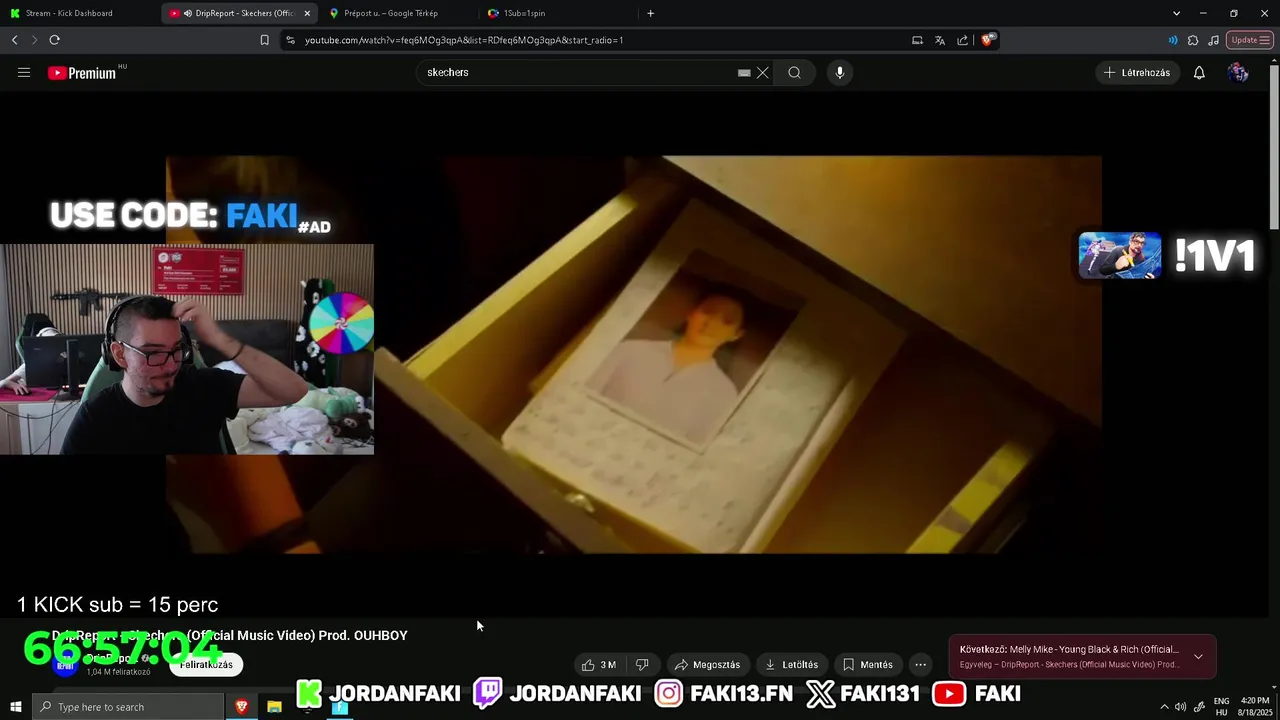Image resolution: width=1280 pixels, height=720 pixels.
Task: Click the Letöltés download button
Action: point(791,664)
